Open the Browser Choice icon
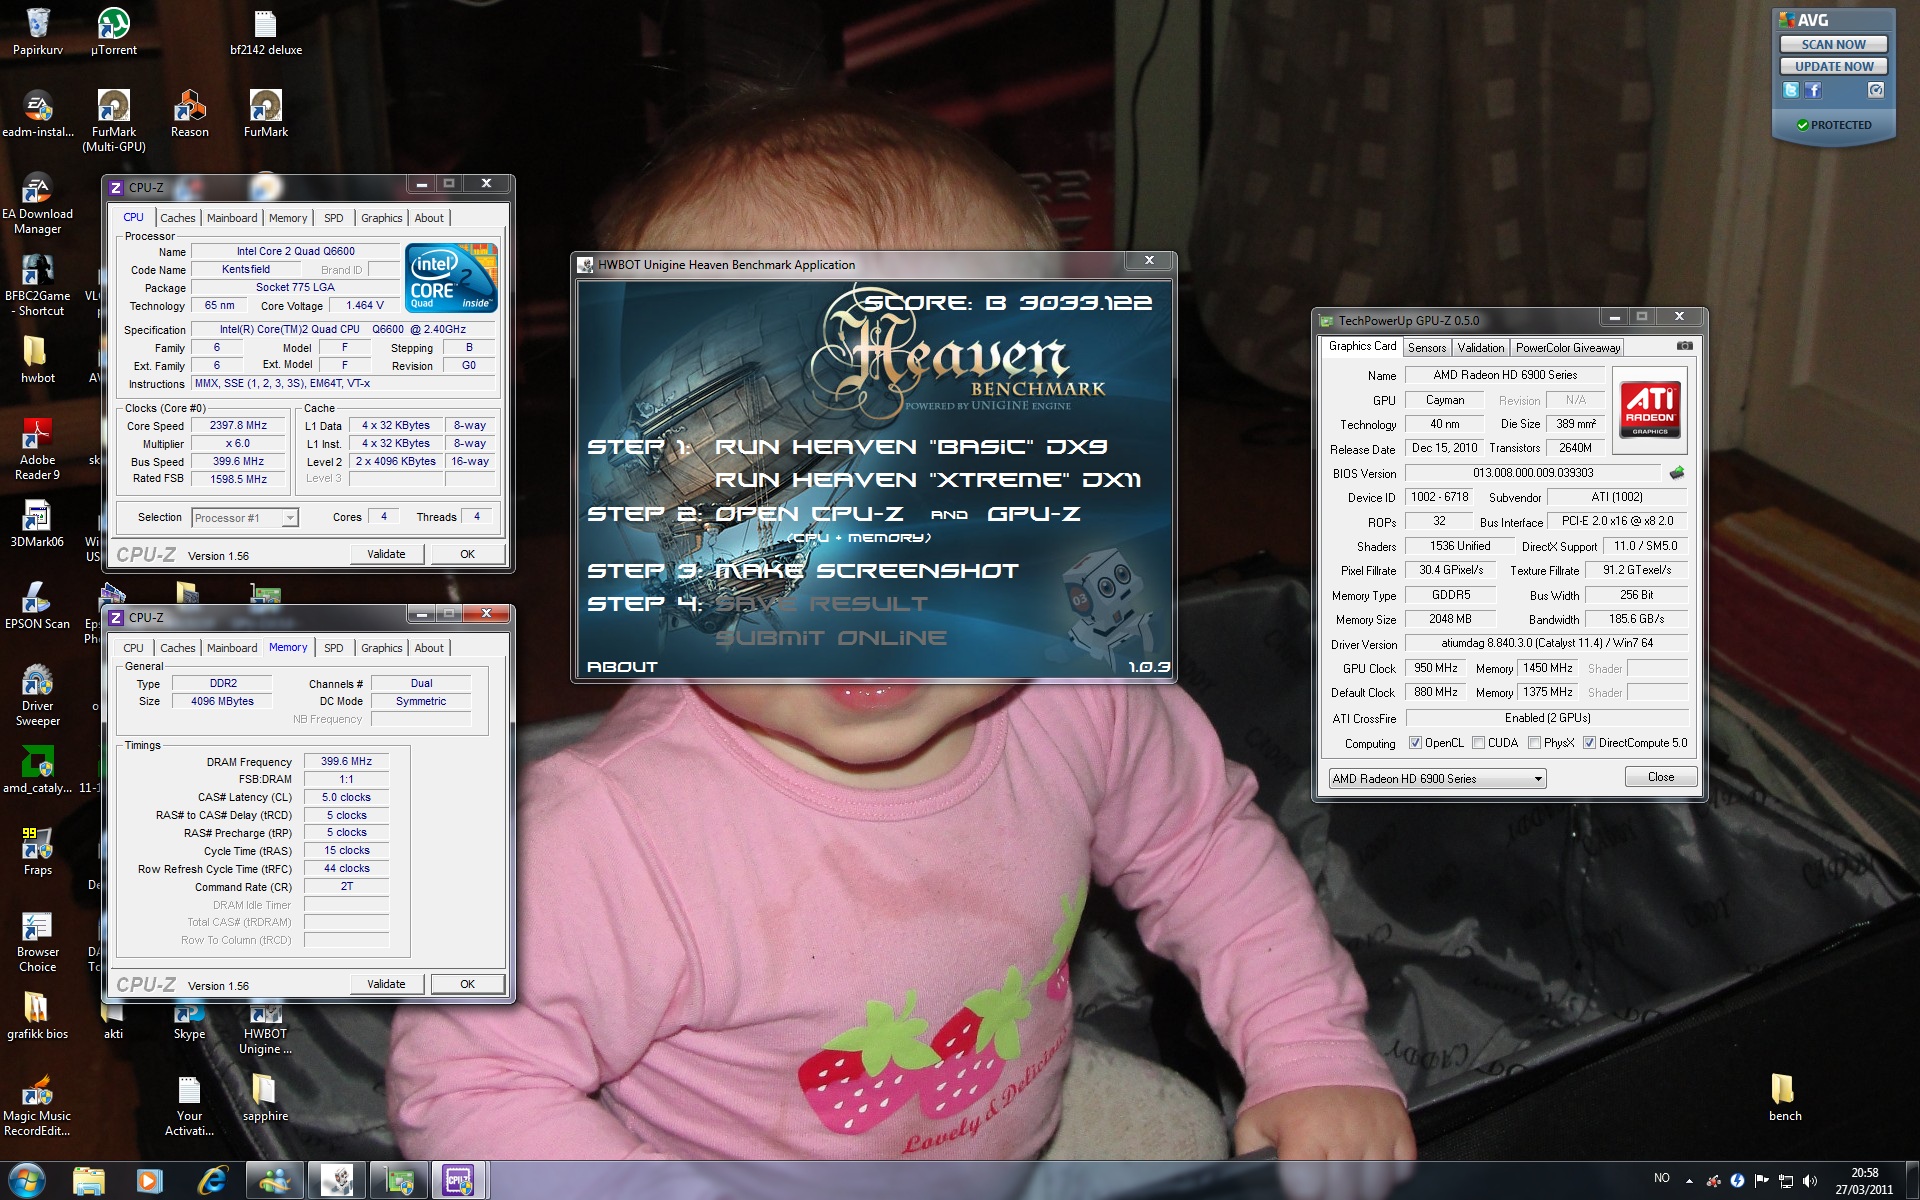Viewport: 1920px width, 1200px height. coord(38,940)
